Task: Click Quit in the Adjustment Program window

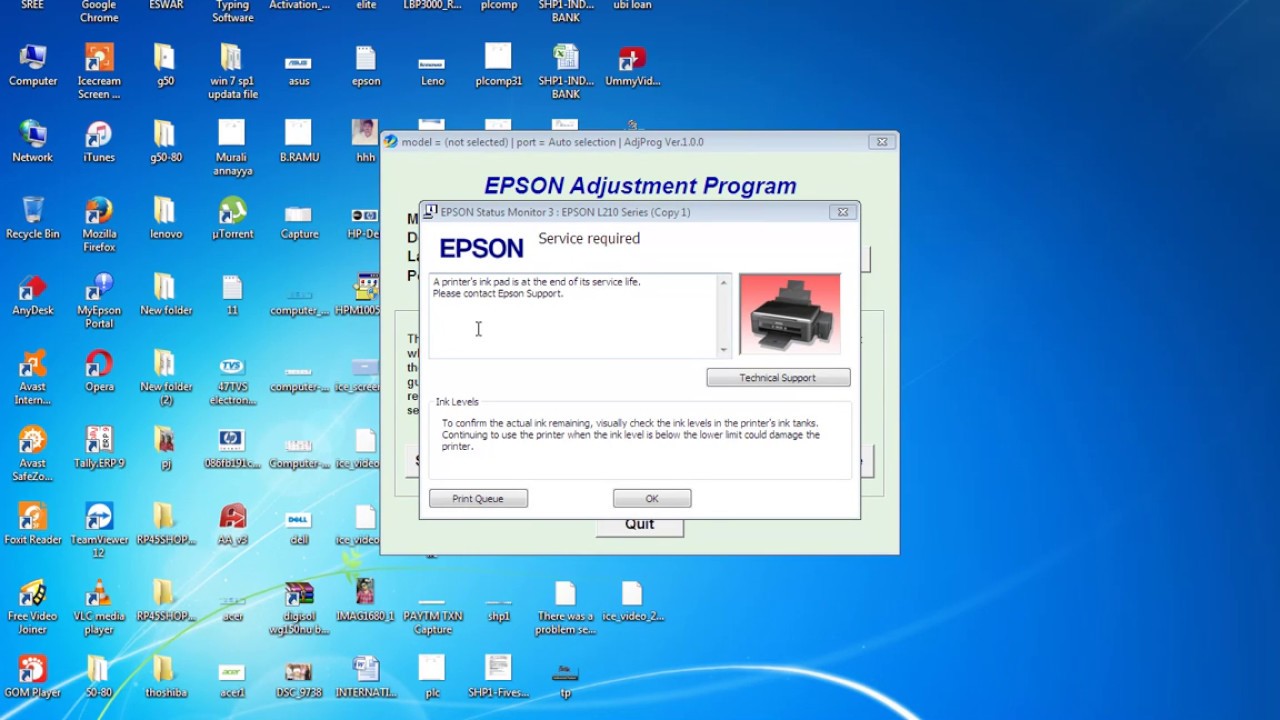Action: pyautogui.click(x=640, y=526)
